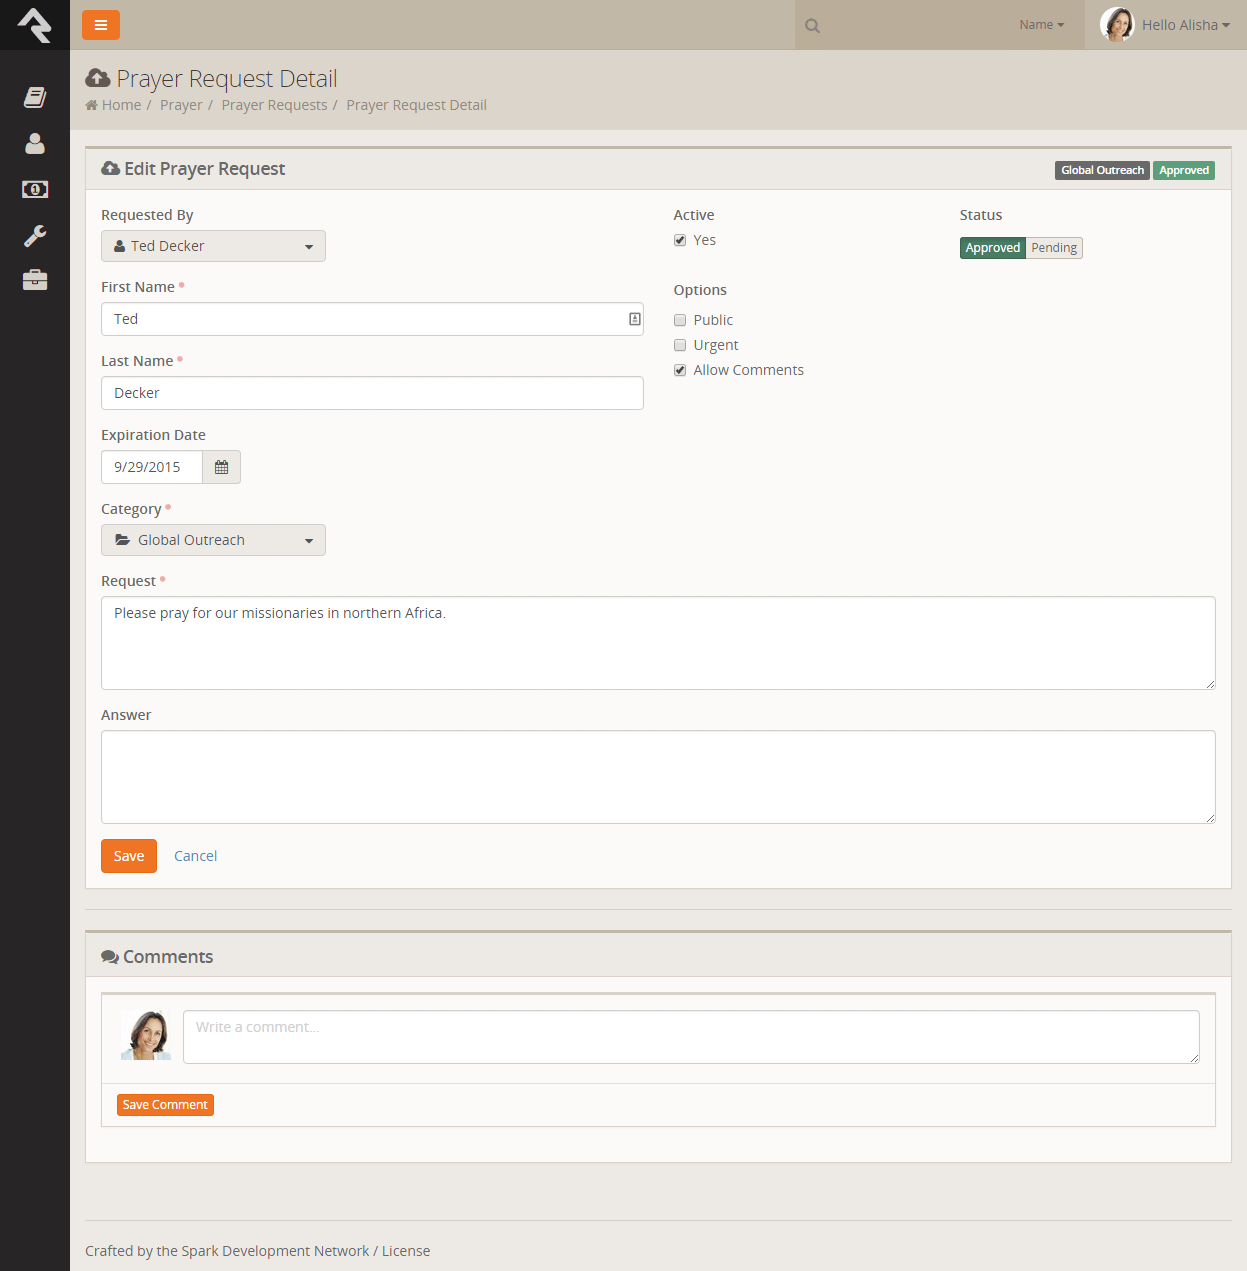Uncheck the Active Yes checkbox
This screenshot has height=1271, width=1247.
[x=680, y=240]
